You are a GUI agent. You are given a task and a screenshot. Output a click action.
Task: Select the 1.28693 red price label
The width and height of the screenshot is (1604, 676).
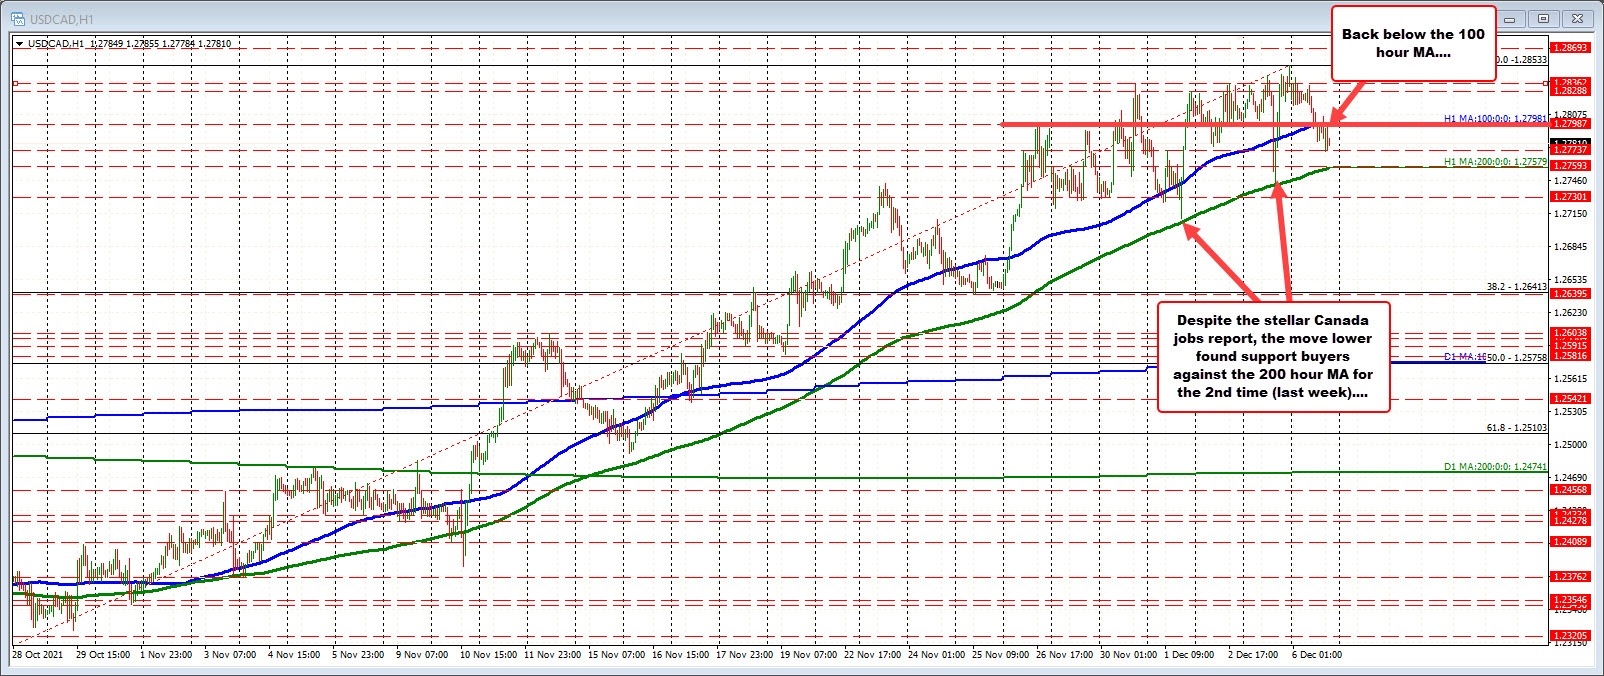click(x=1570, y=47)
